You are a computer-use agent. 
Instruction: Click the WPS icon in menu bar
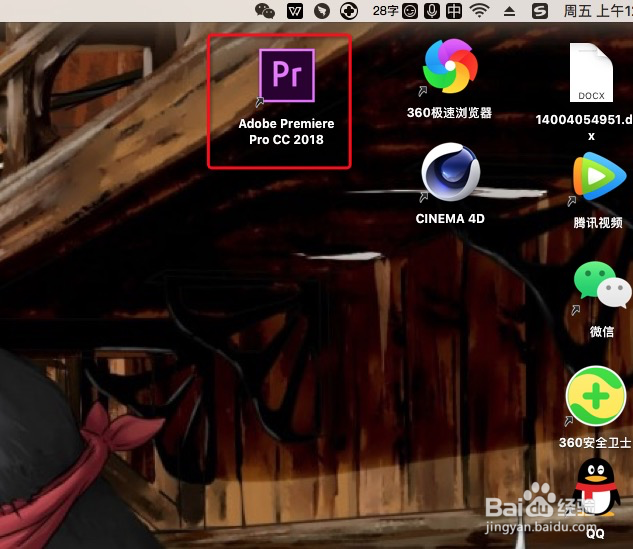click(x=295, y=11)
